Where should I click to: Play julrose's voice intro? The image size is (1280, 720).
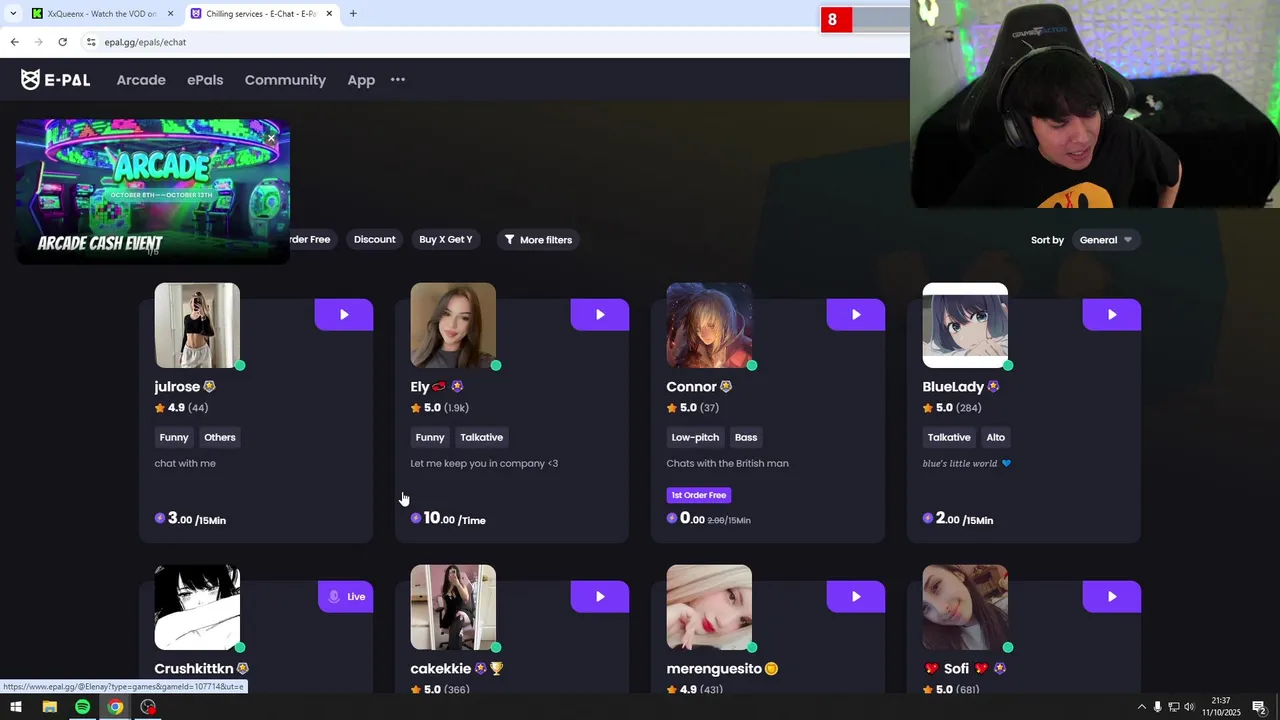pyautogui.click(x=344, y=314)
